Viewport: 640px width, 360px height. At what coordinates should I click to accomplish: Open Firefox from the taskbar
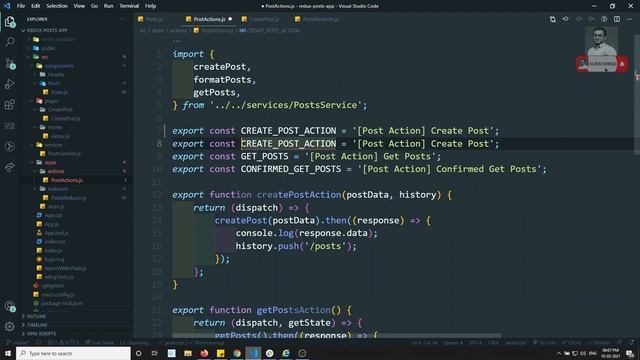(x=204, y=353)
